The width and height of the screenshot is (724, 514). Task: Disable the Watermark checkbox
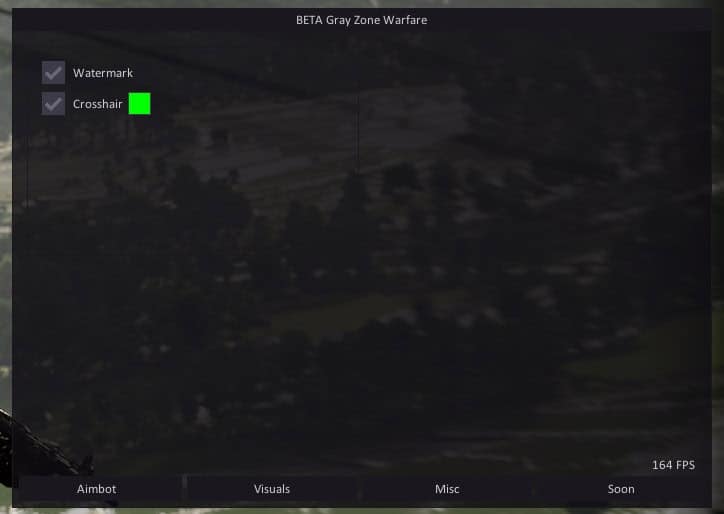[x=53, y=73]
